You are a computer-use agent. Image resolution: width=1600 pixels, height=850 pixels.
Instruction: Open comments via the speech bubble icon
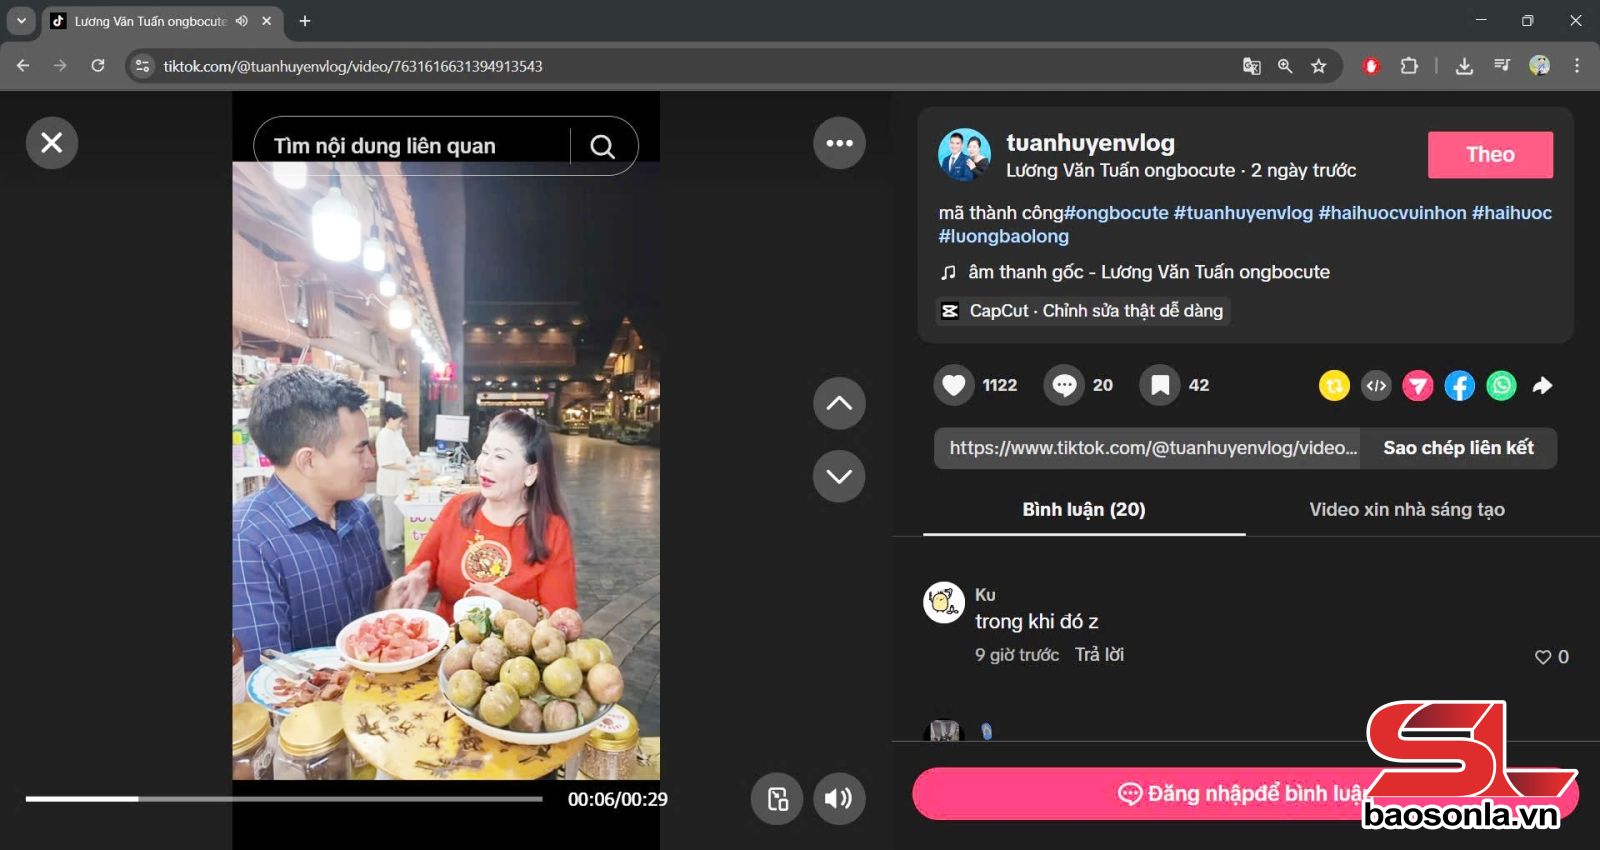point(1064,385)
